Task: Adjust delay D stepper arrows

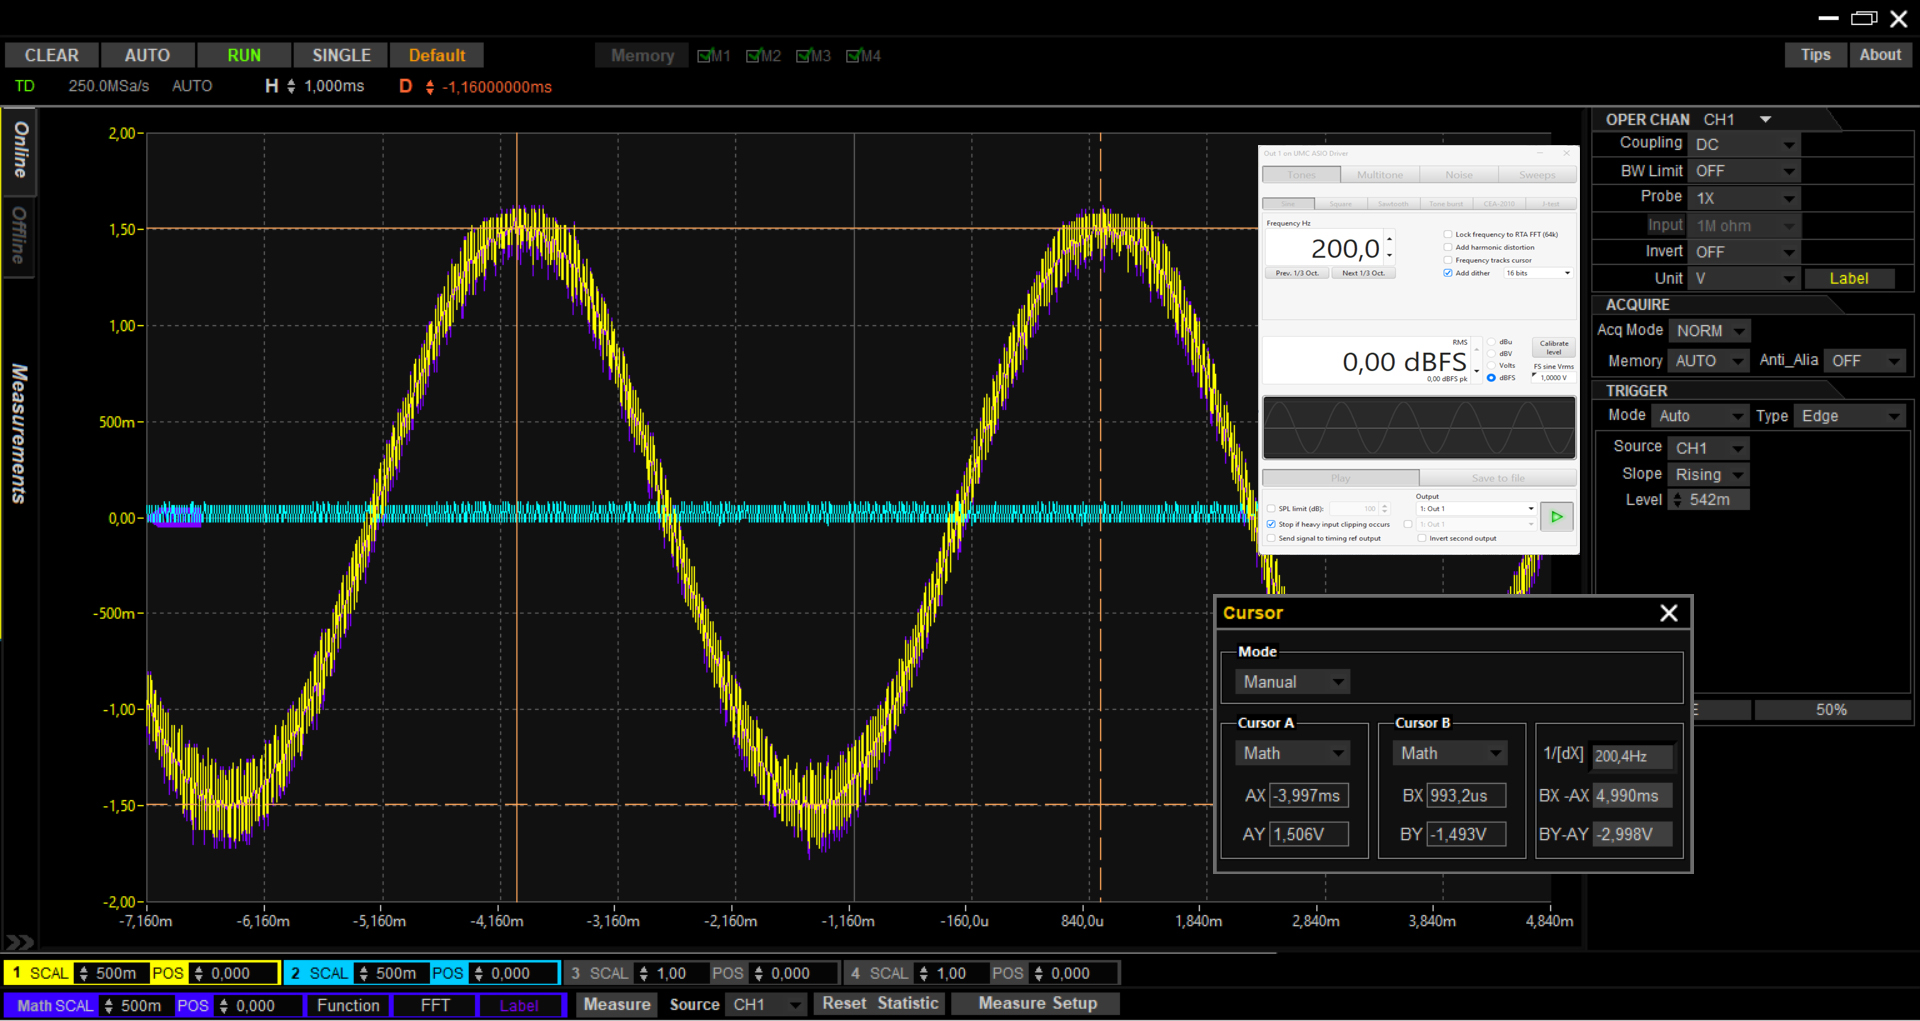Action: click(x=430, y=87)
